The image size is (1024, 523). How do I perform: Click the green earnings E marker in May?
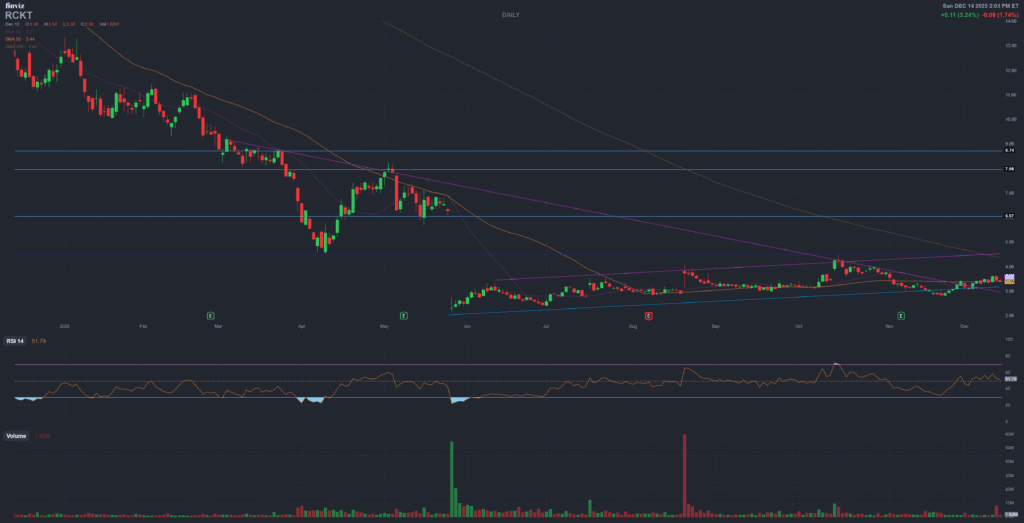[402, 315]
